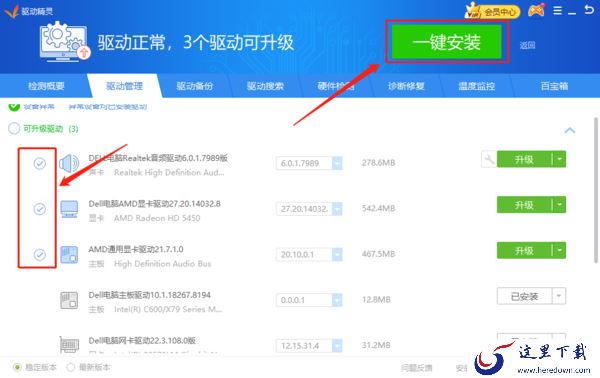Image resolution: width=600 pixels, height=378 pixels.
Task: Click the 278.6MB size text
Action: pos(378,163)
